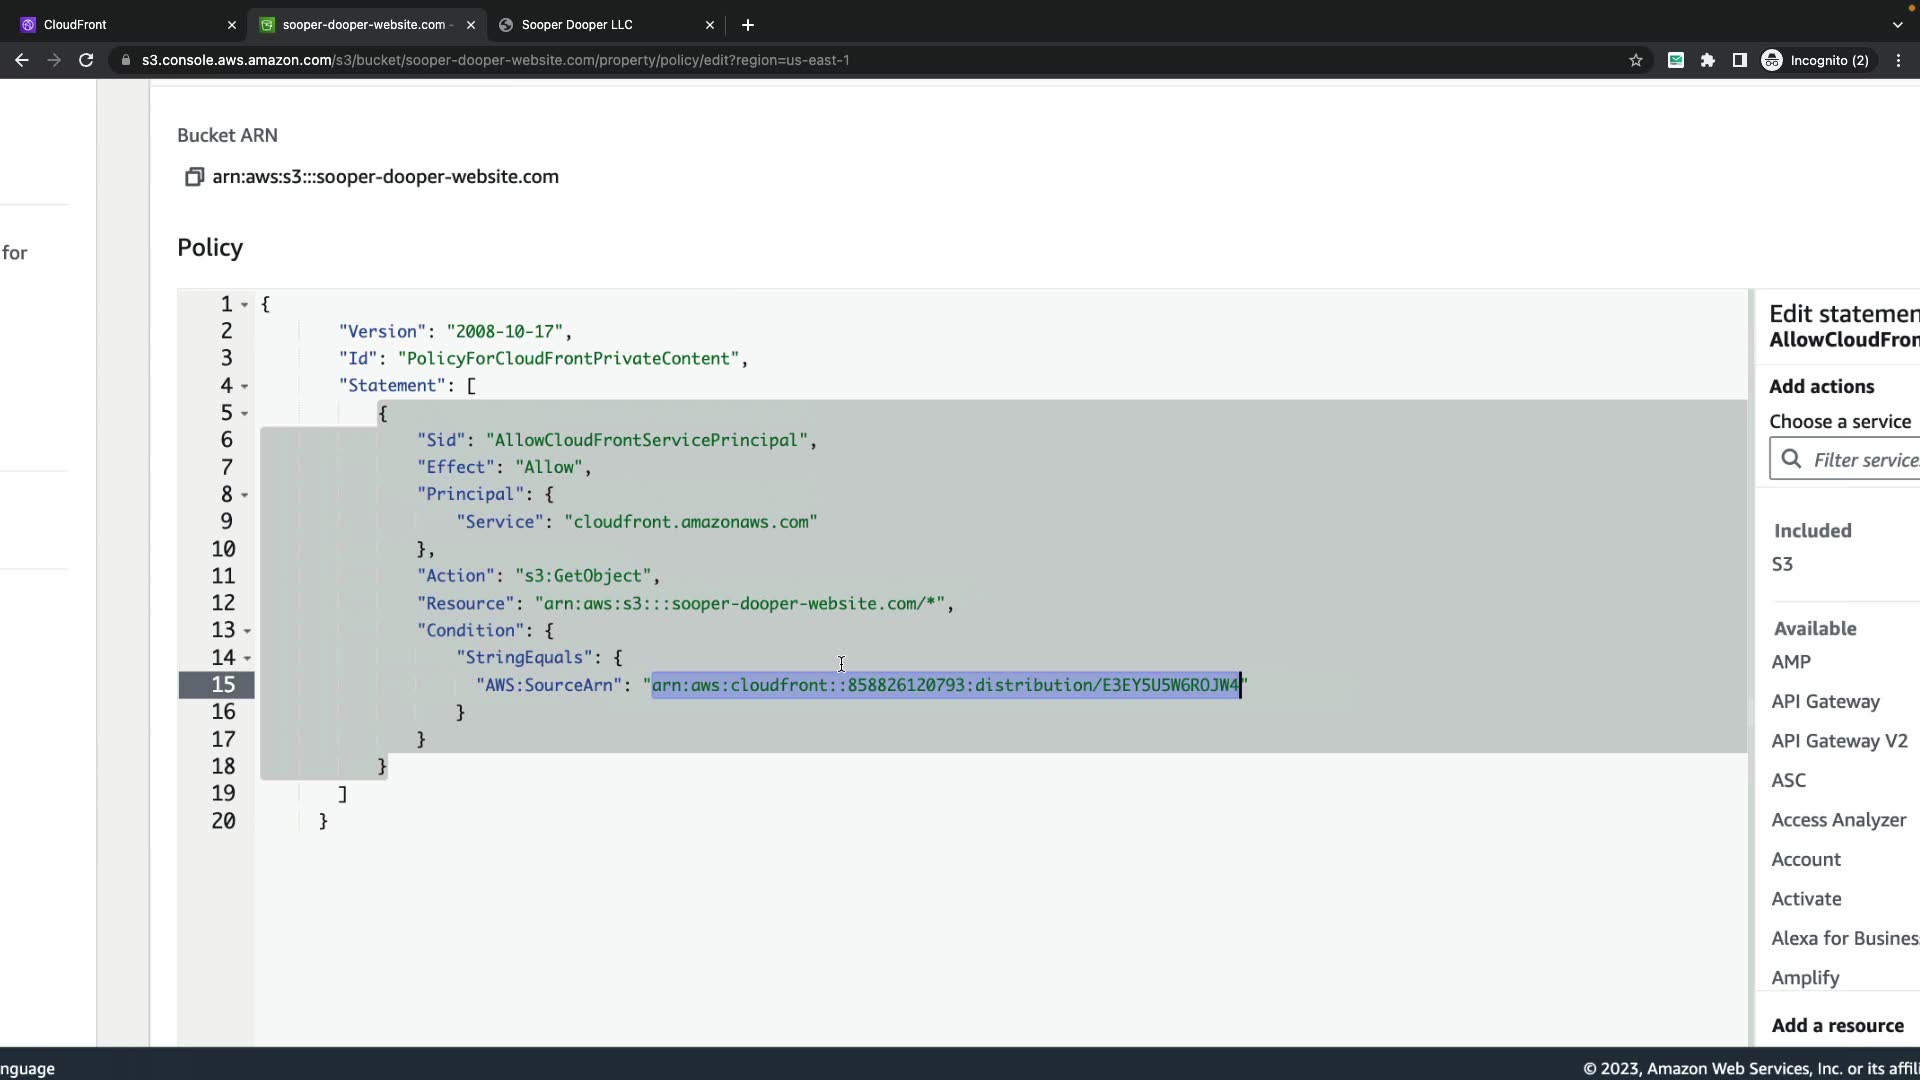
Task: Switch to the CloudFront tab
Action: (x=120, y=25)
